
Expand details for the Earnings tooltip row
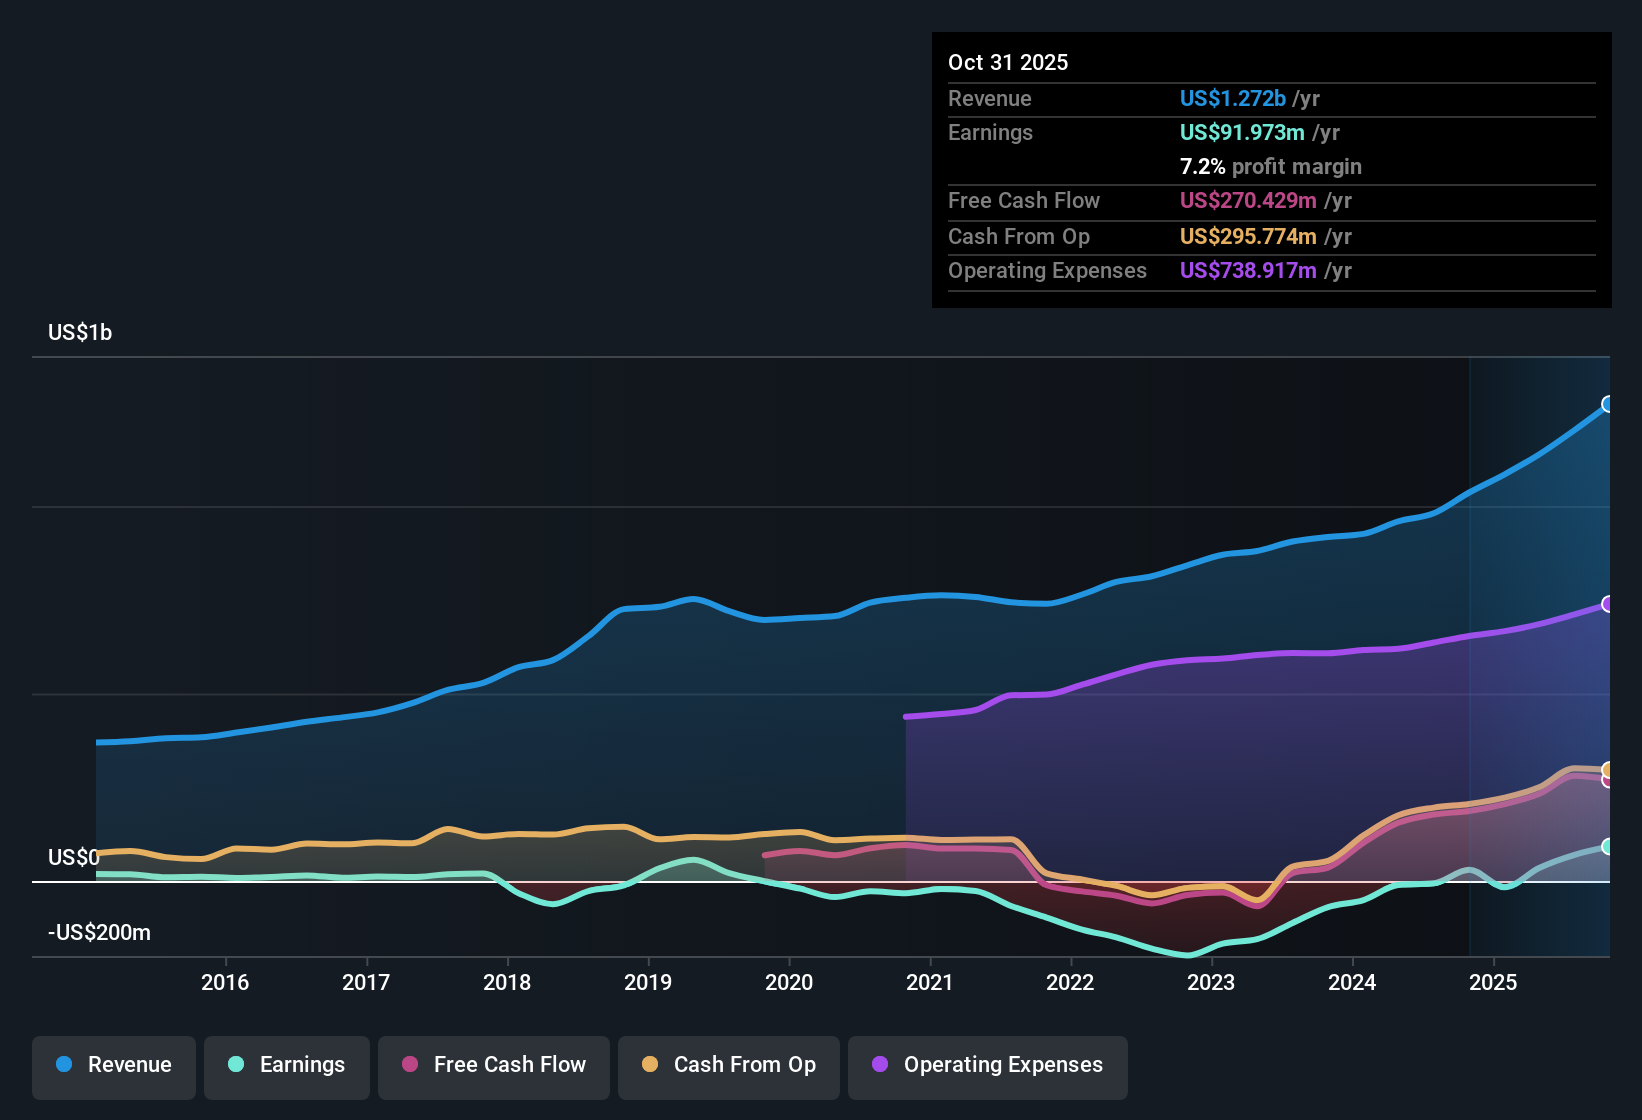[x=990, y=132]
